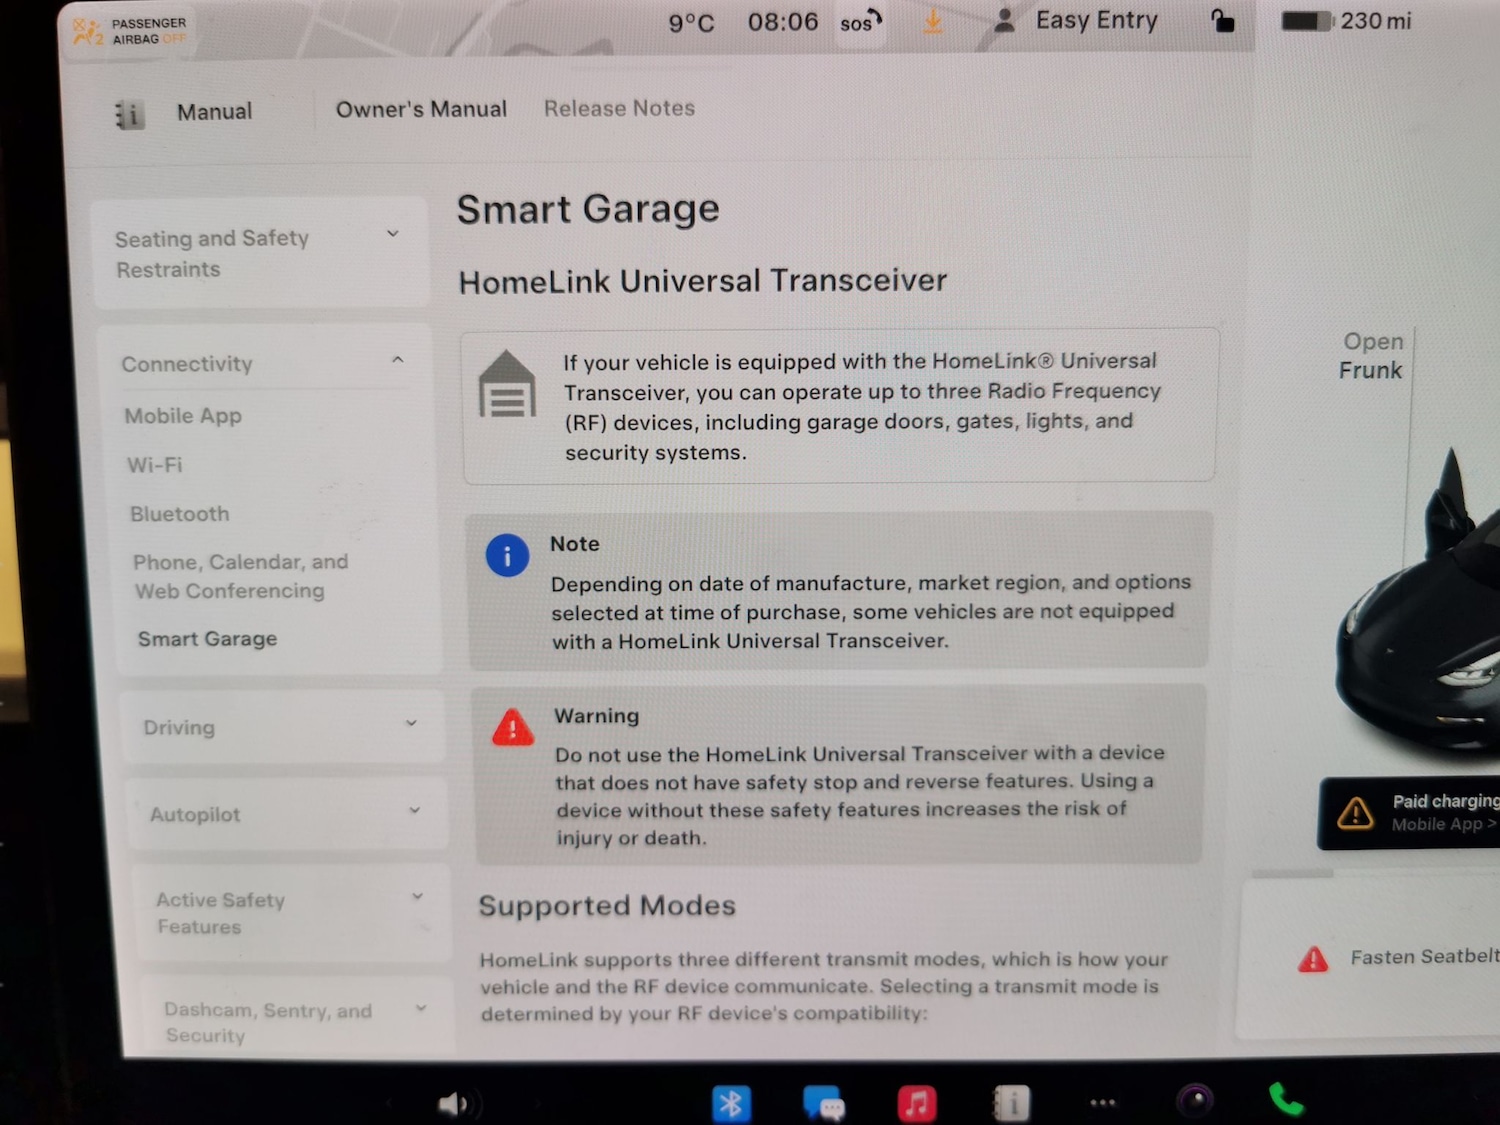
Task: Open the Easy Entry driver profile
Action: pyautogui.click(x=1077, y=21)
